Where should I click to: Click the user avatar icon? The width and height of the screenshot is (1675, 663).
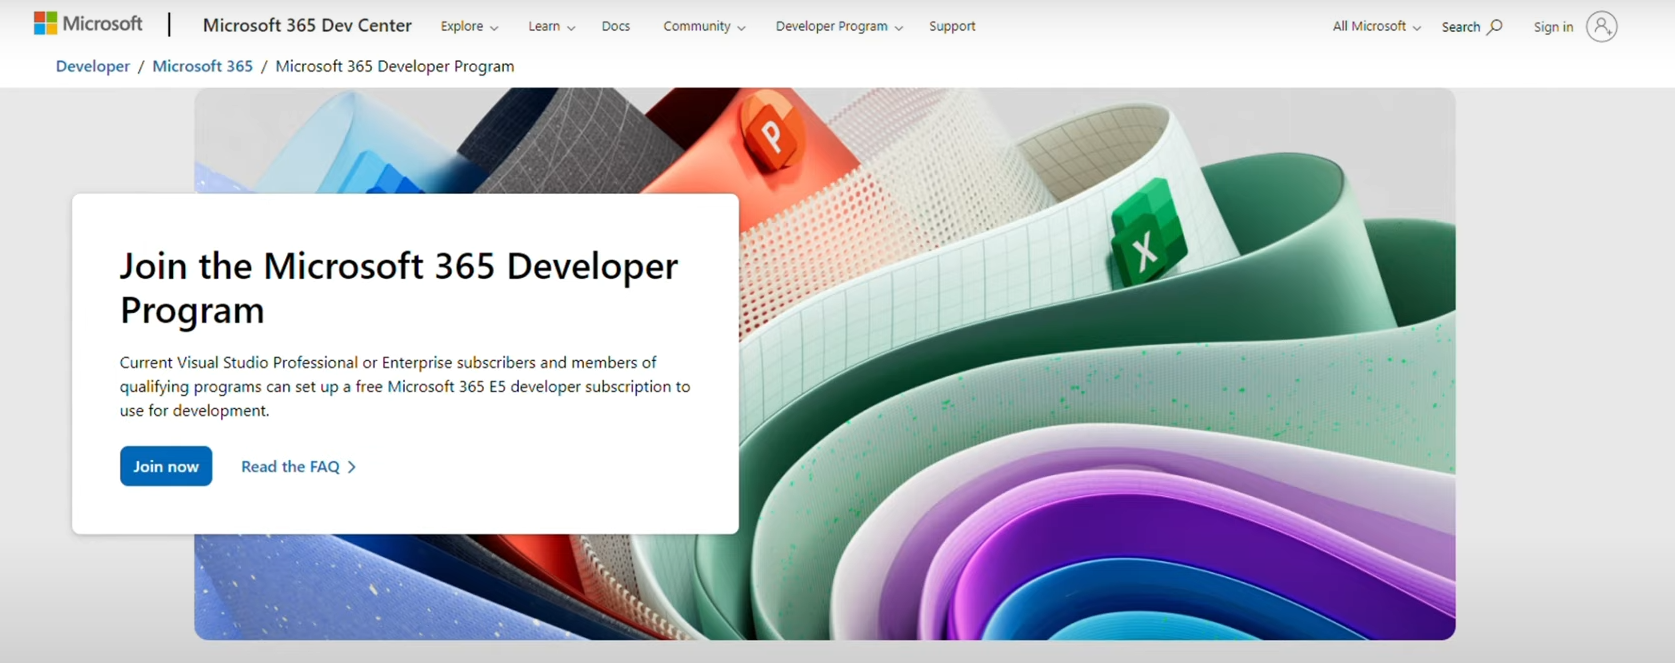pos(1601,27)
